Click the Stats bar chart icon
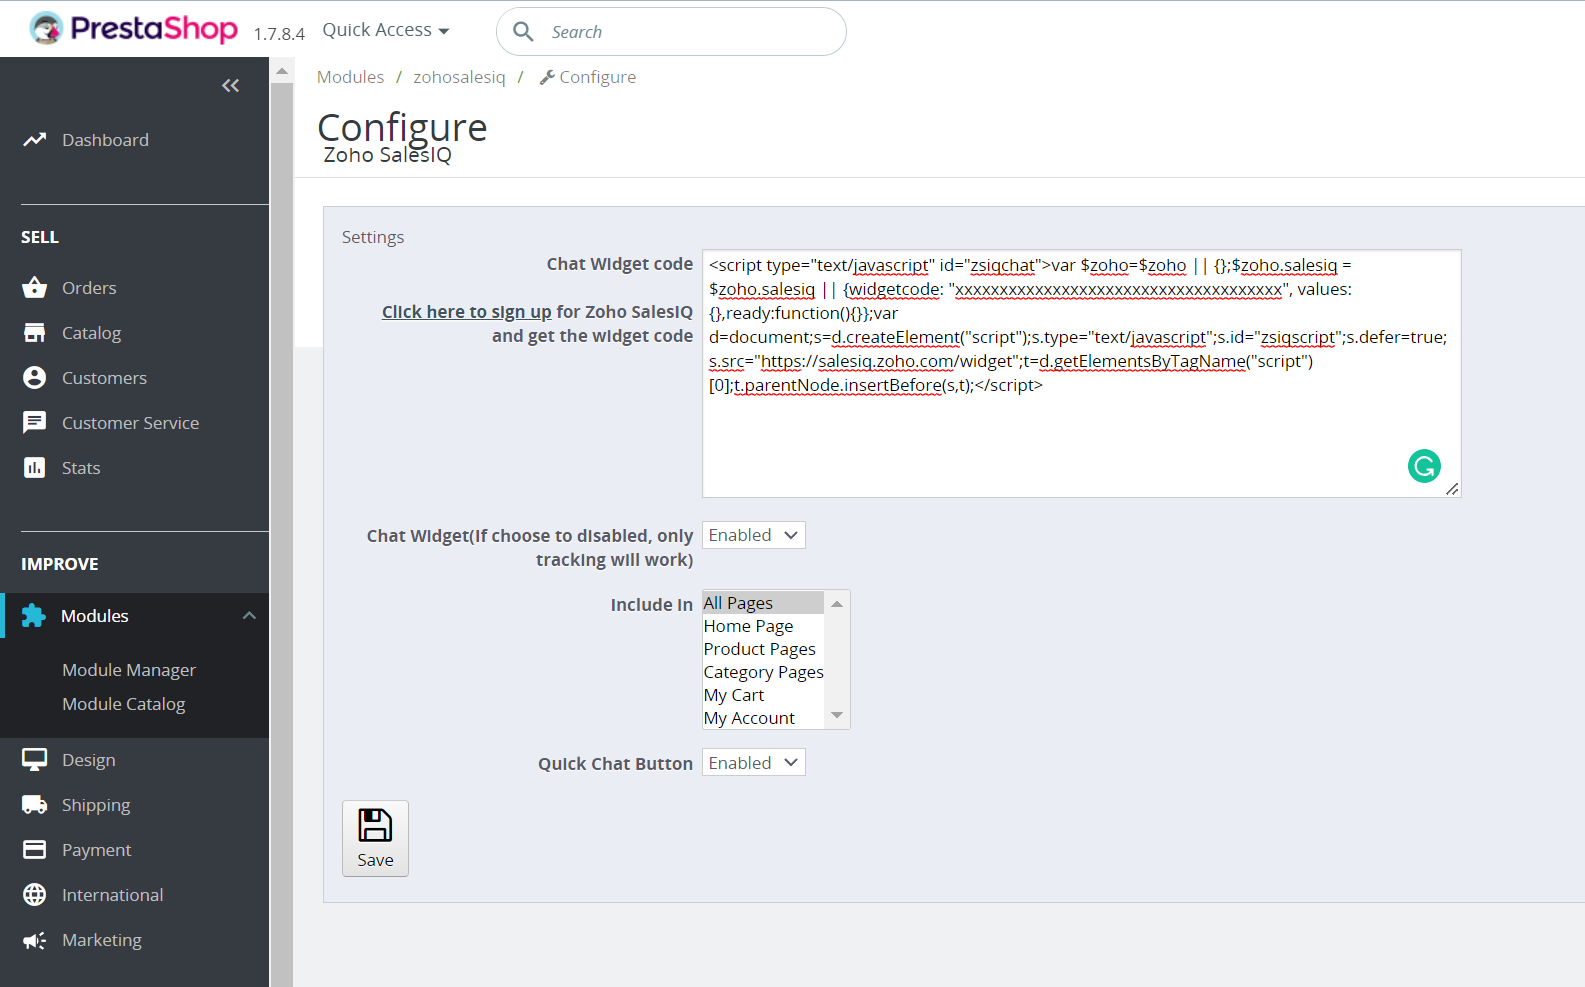This screenshot has height=987, width=1585. point(35,468)
